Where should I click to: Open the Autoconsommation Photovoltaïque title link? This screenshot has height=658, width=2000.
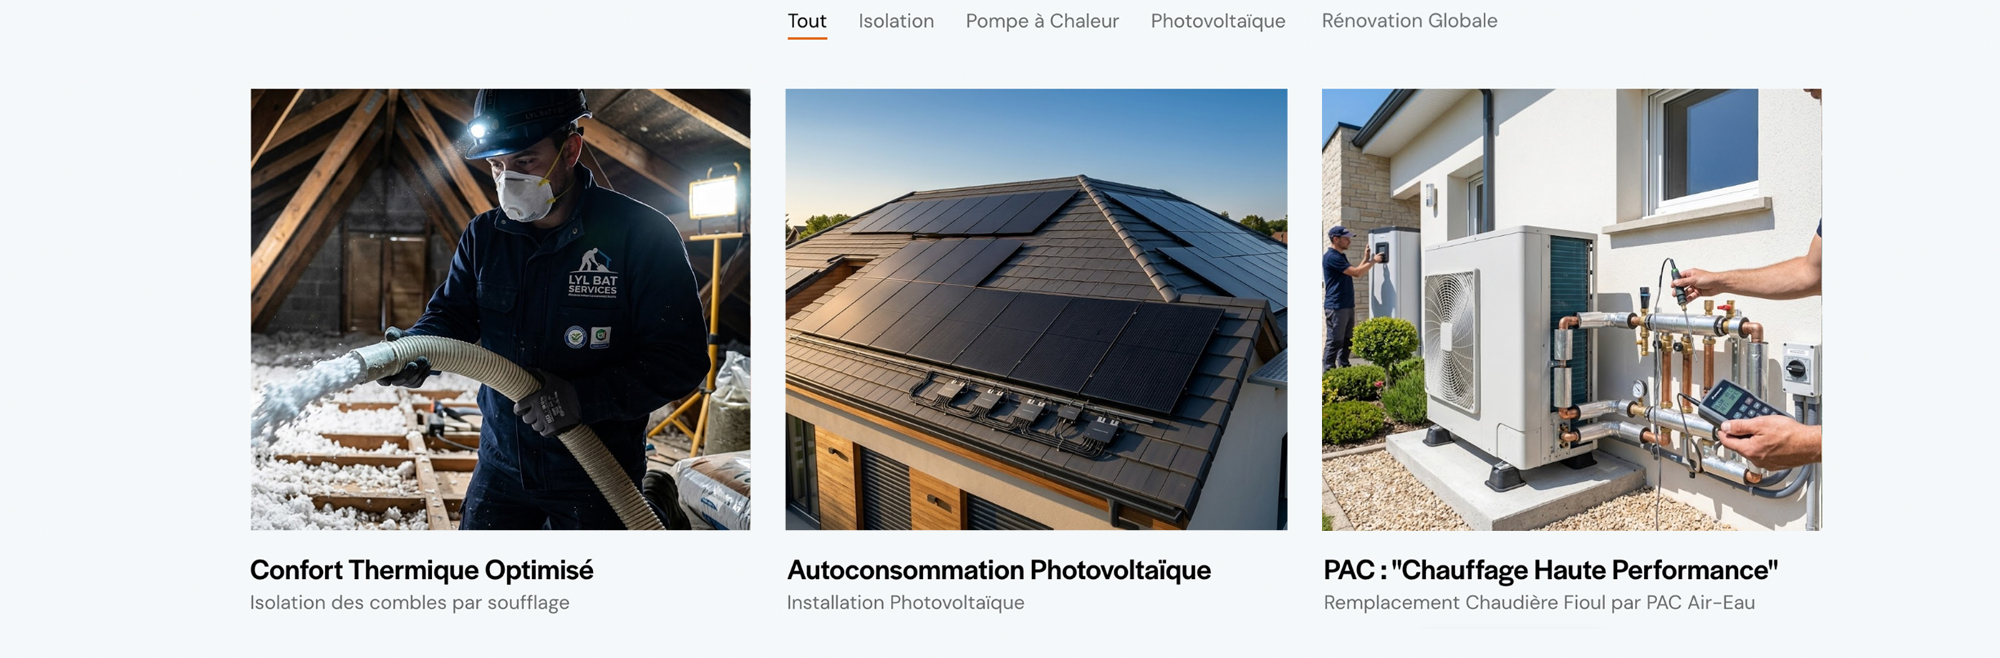click(999, 570)
